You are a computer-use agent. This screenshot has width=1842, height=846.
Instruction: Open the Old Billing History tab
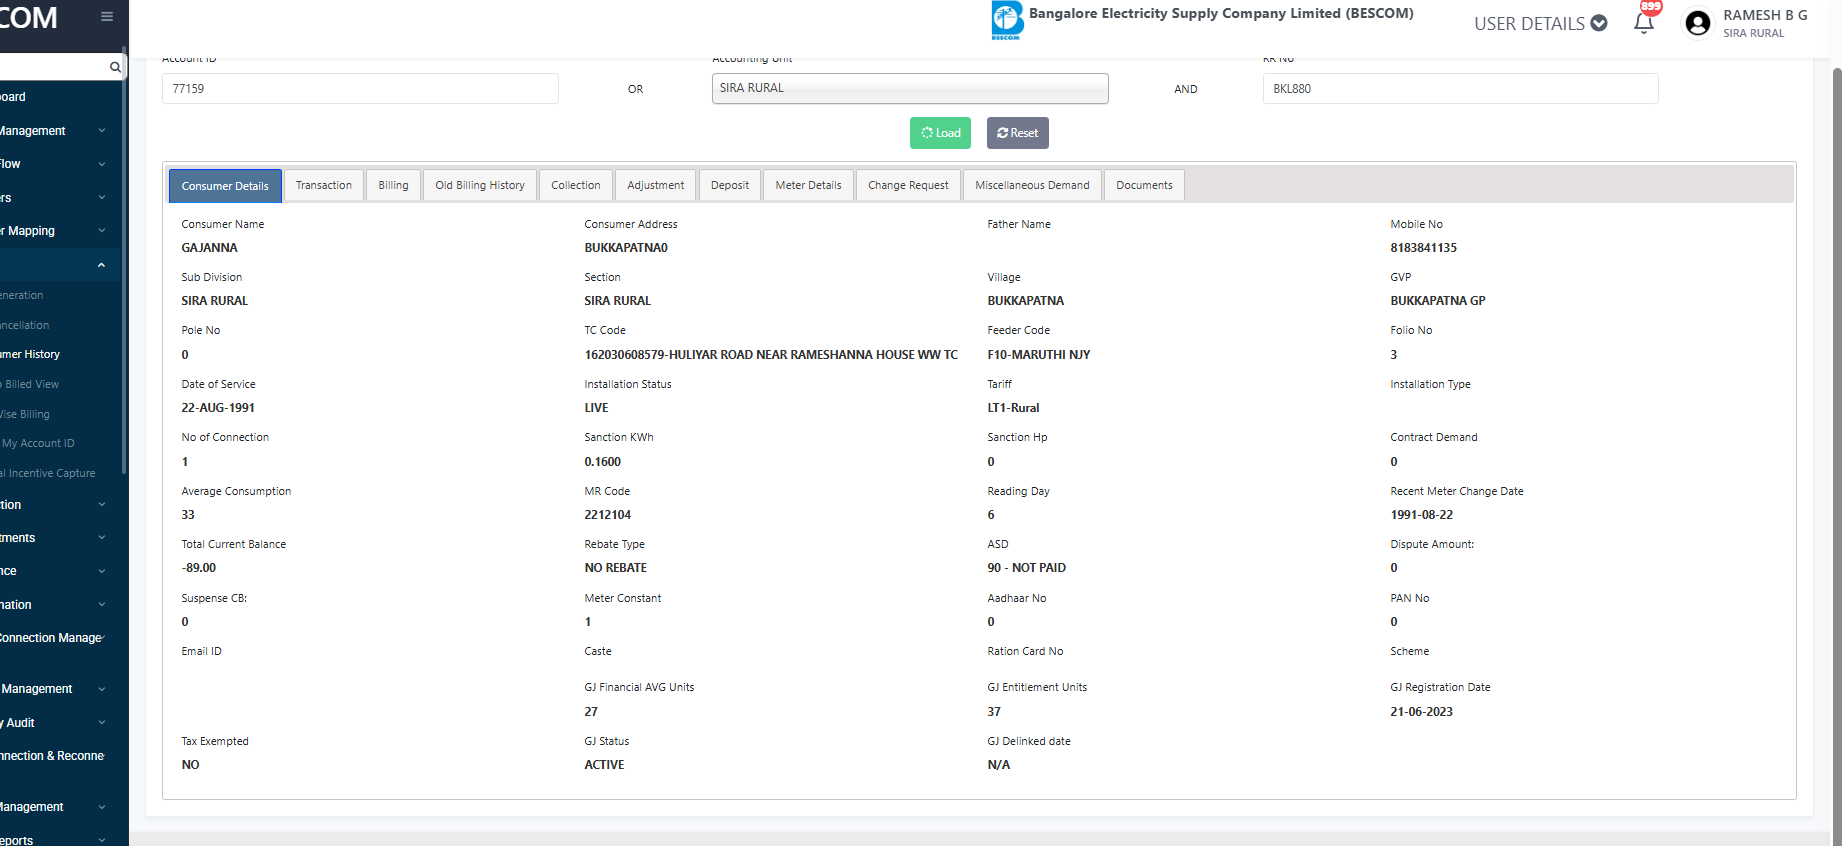point(480,185)
